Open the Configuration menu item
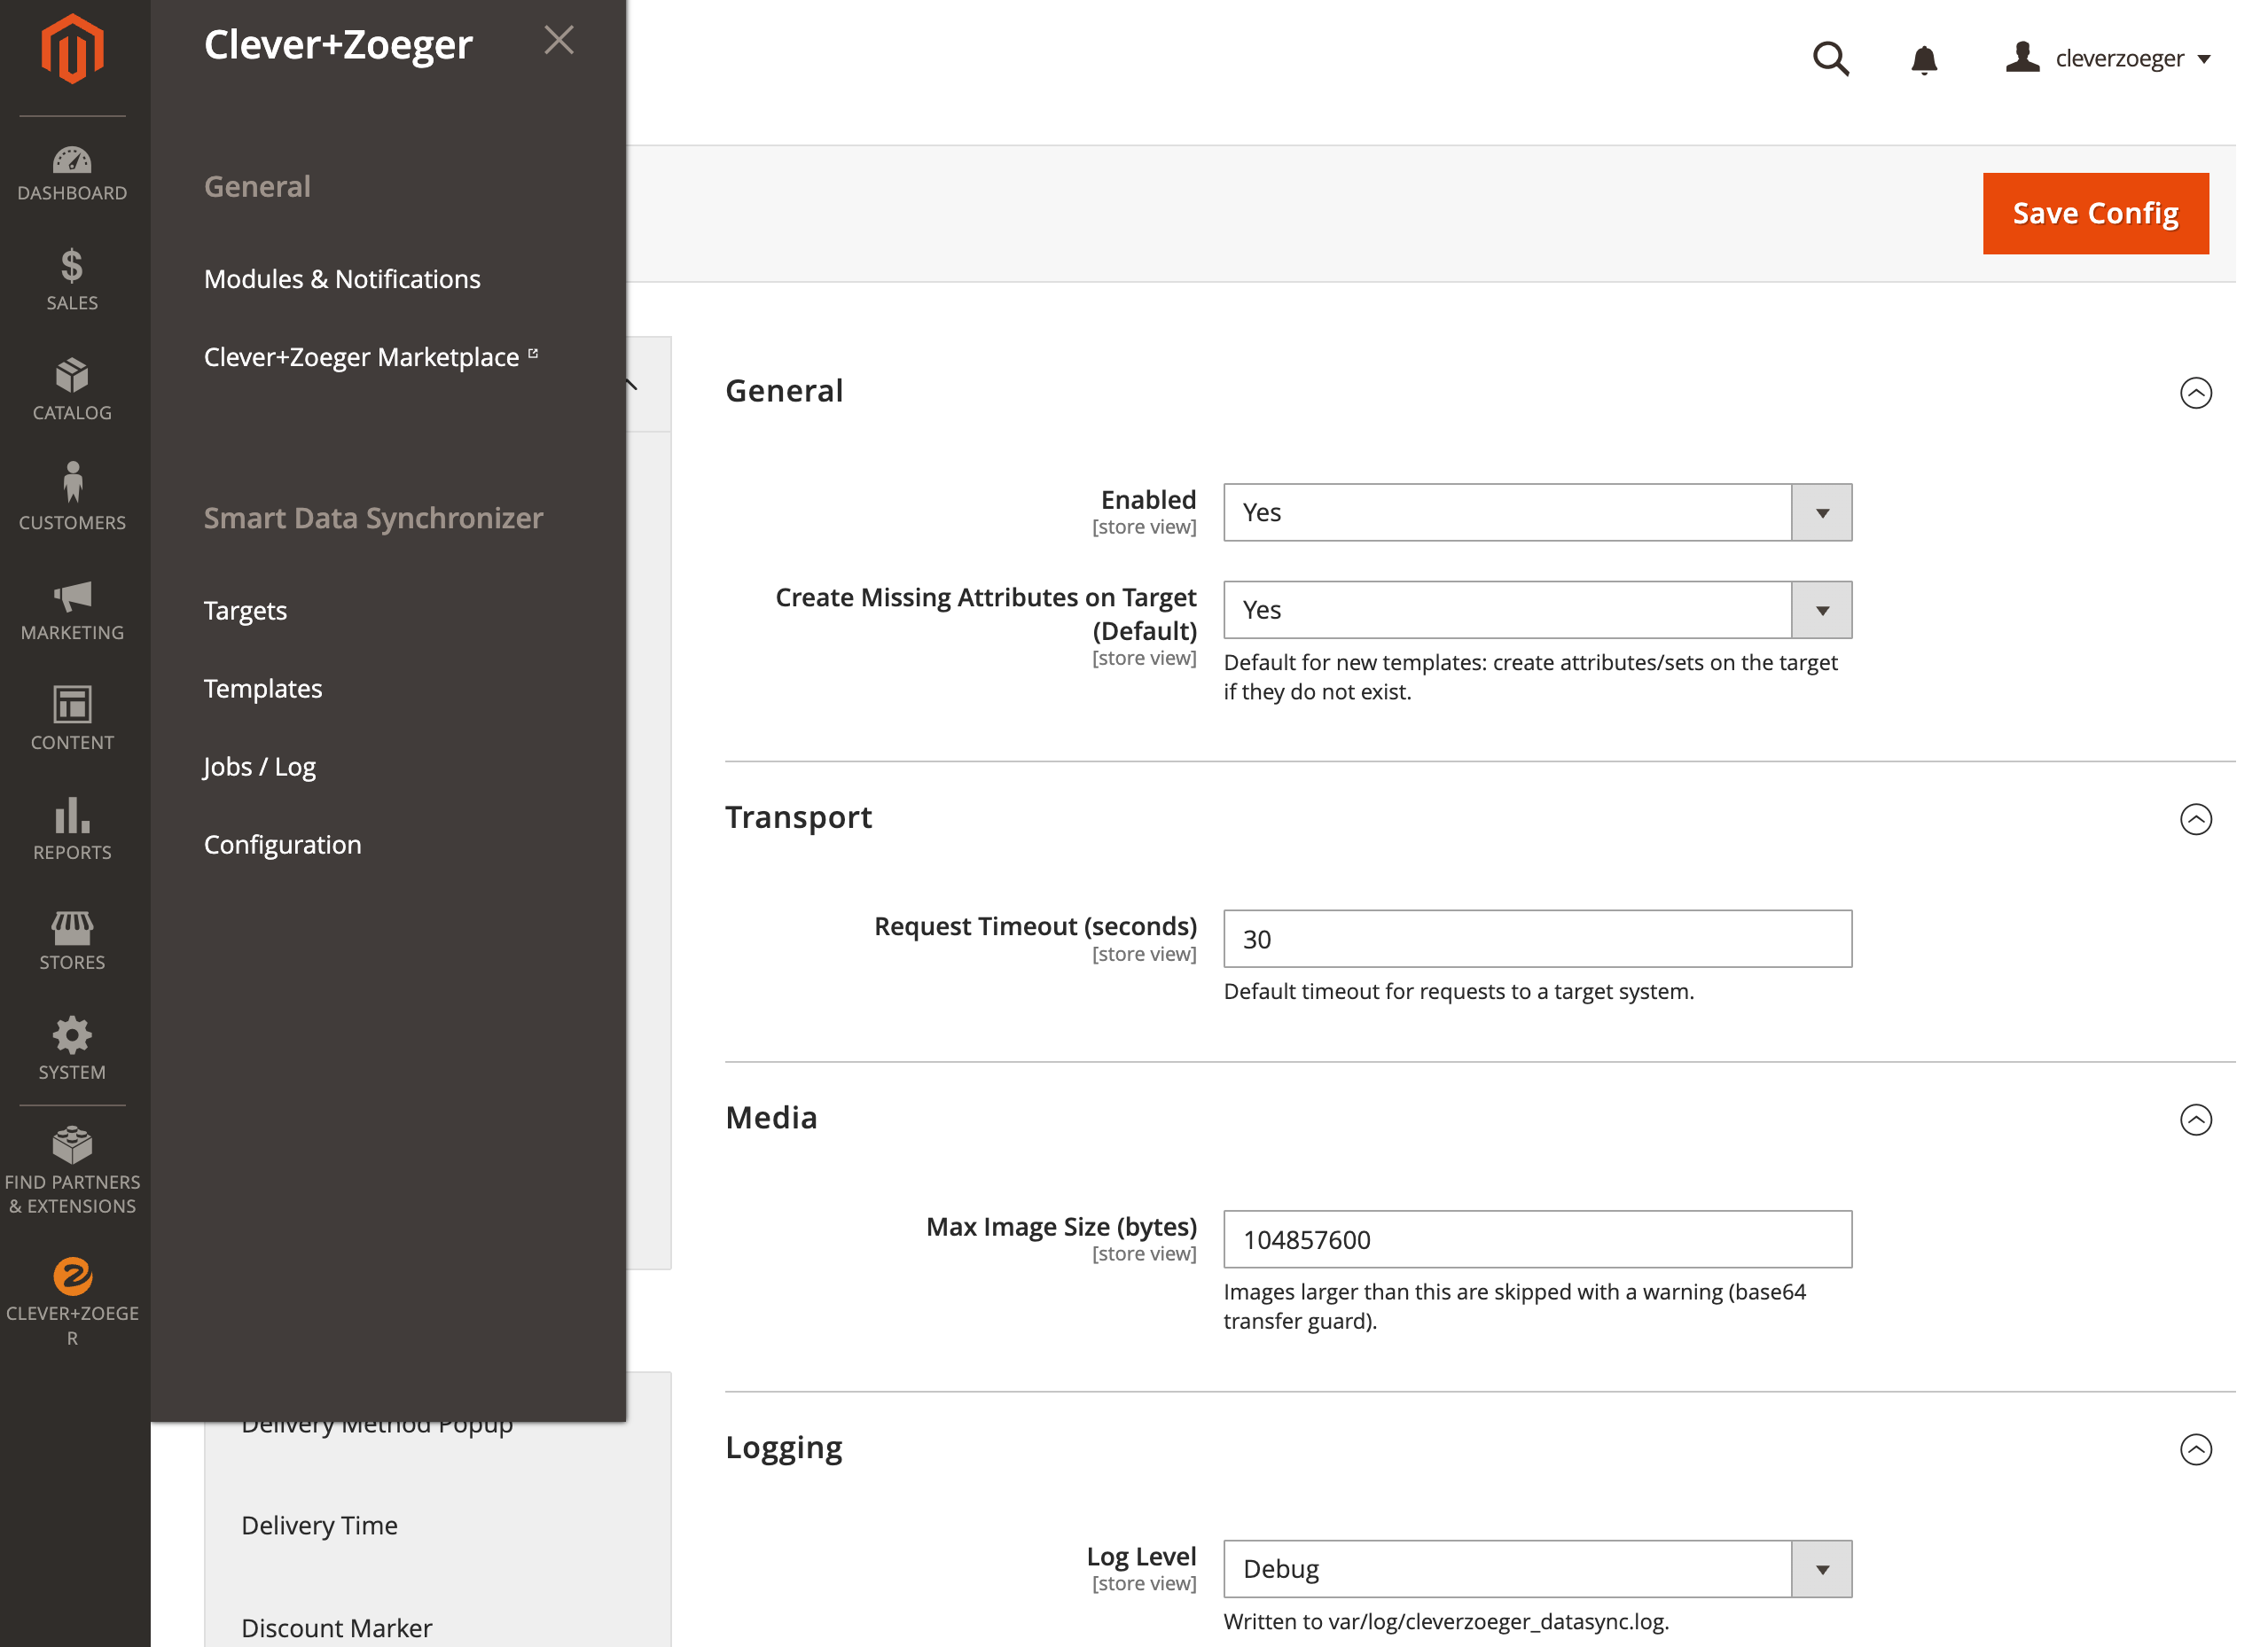The width and height of the screenshot is (2268, 1647). [283, 844]
